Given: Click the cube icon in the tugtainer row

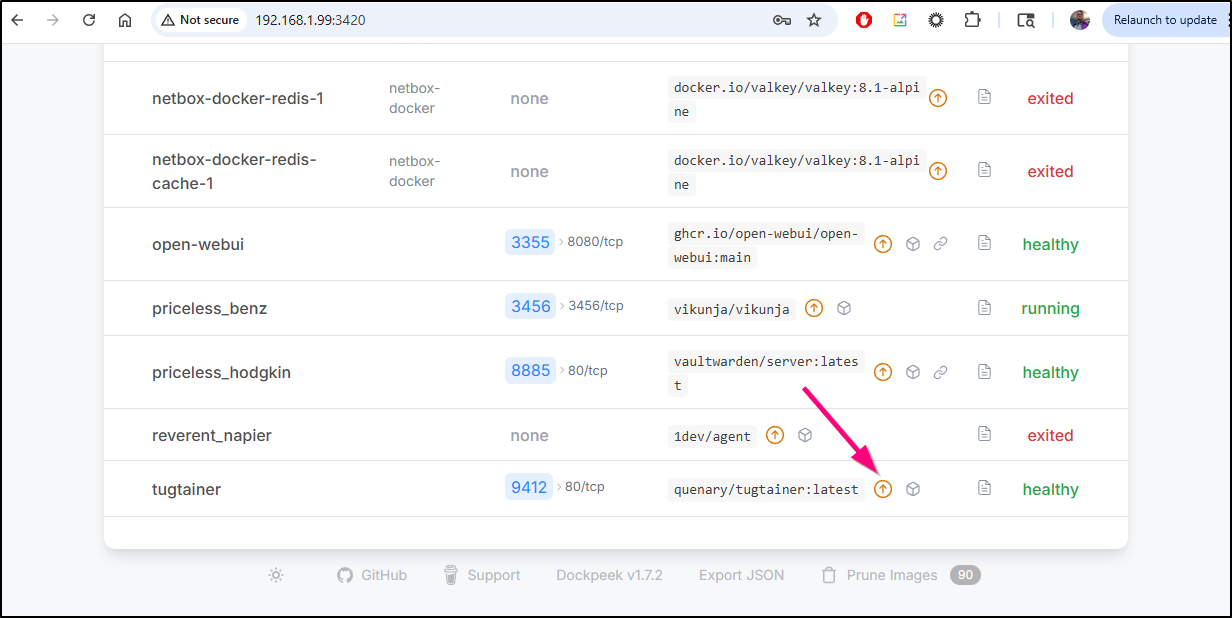Looking at the screenshot, I should pyautogui.click(x=912, y=489).
